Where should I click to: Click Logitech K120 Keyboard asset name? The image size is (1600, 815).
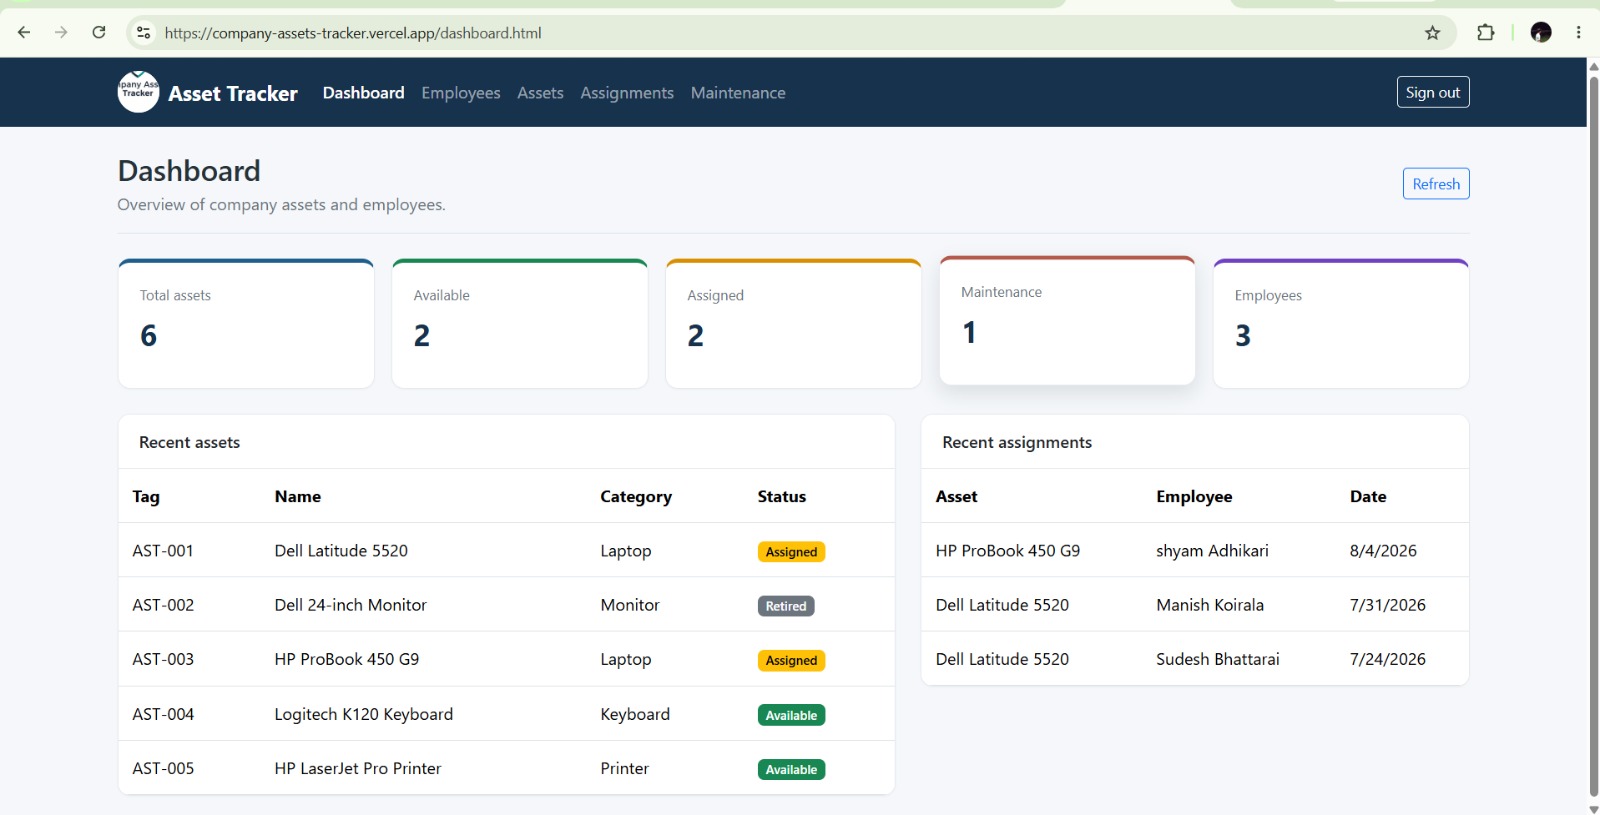(x=364, y=714)
